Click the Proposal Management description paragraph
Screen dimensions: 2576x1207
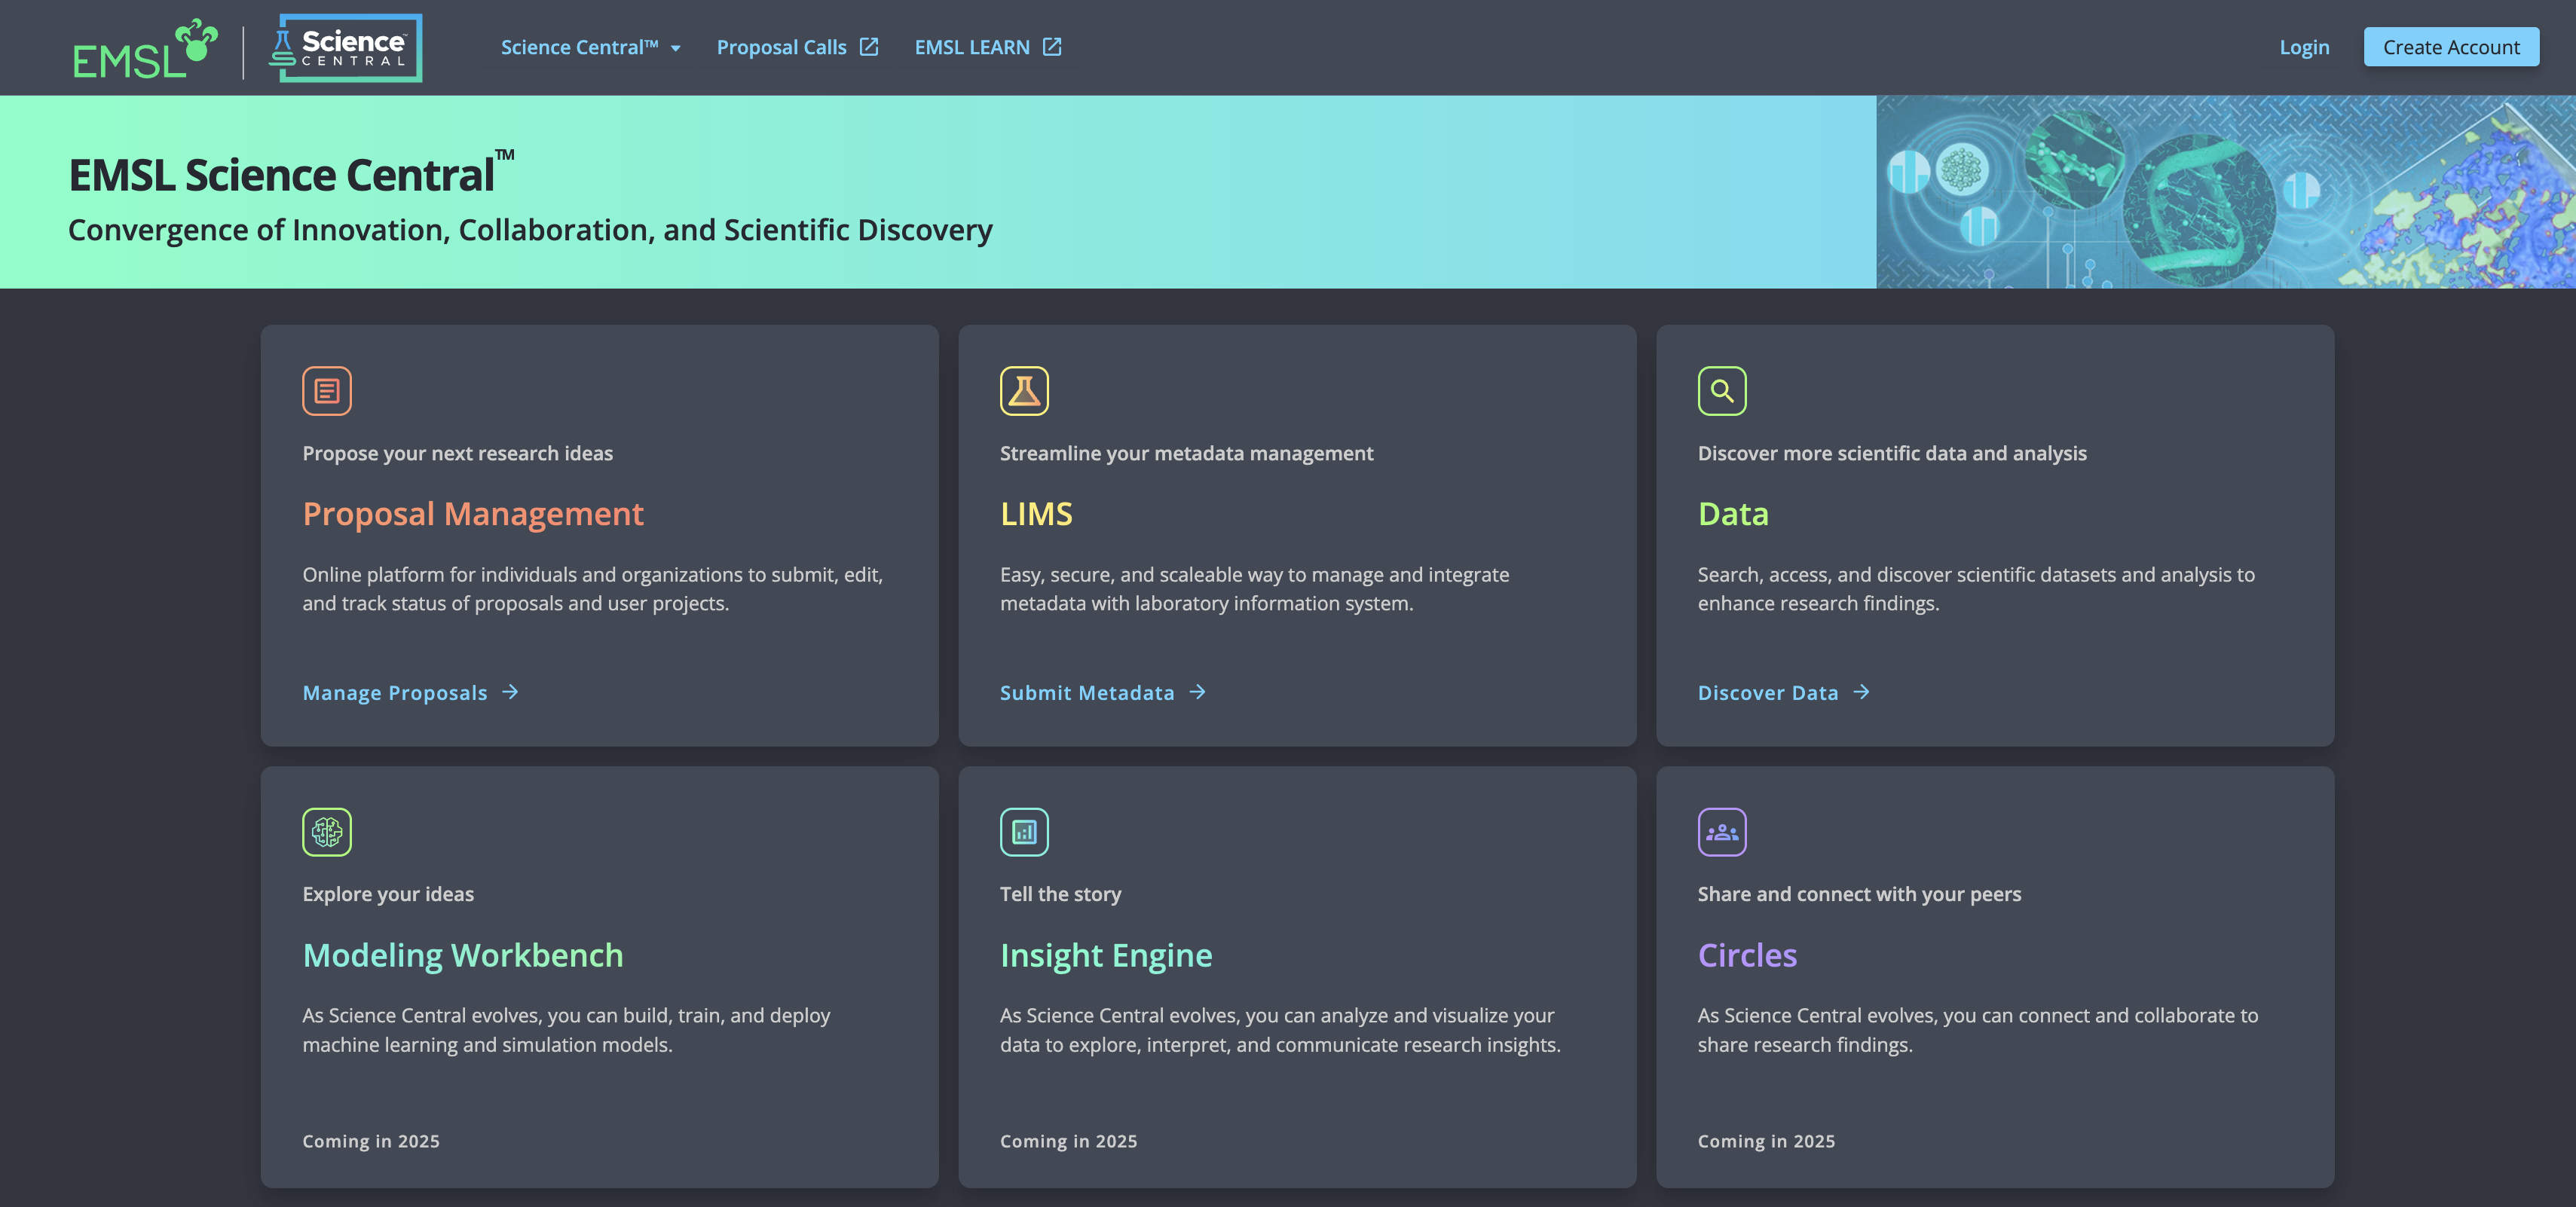click(x=593, y=589)
